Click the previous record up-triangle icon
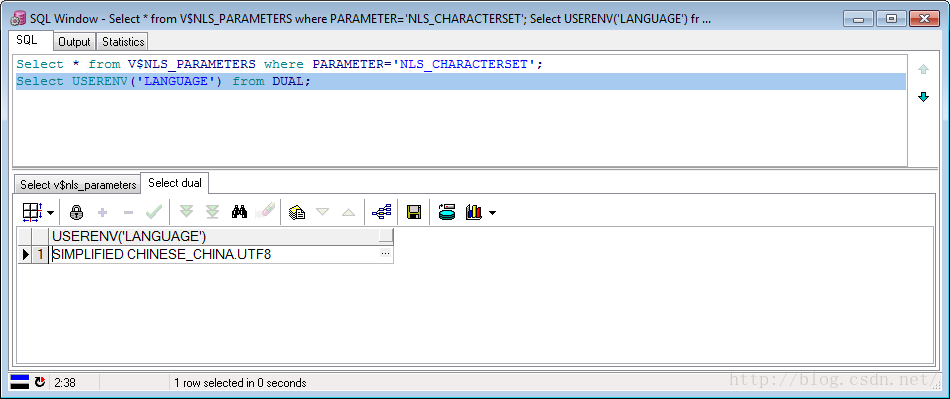The image size is (950, 399). [348, 212]
